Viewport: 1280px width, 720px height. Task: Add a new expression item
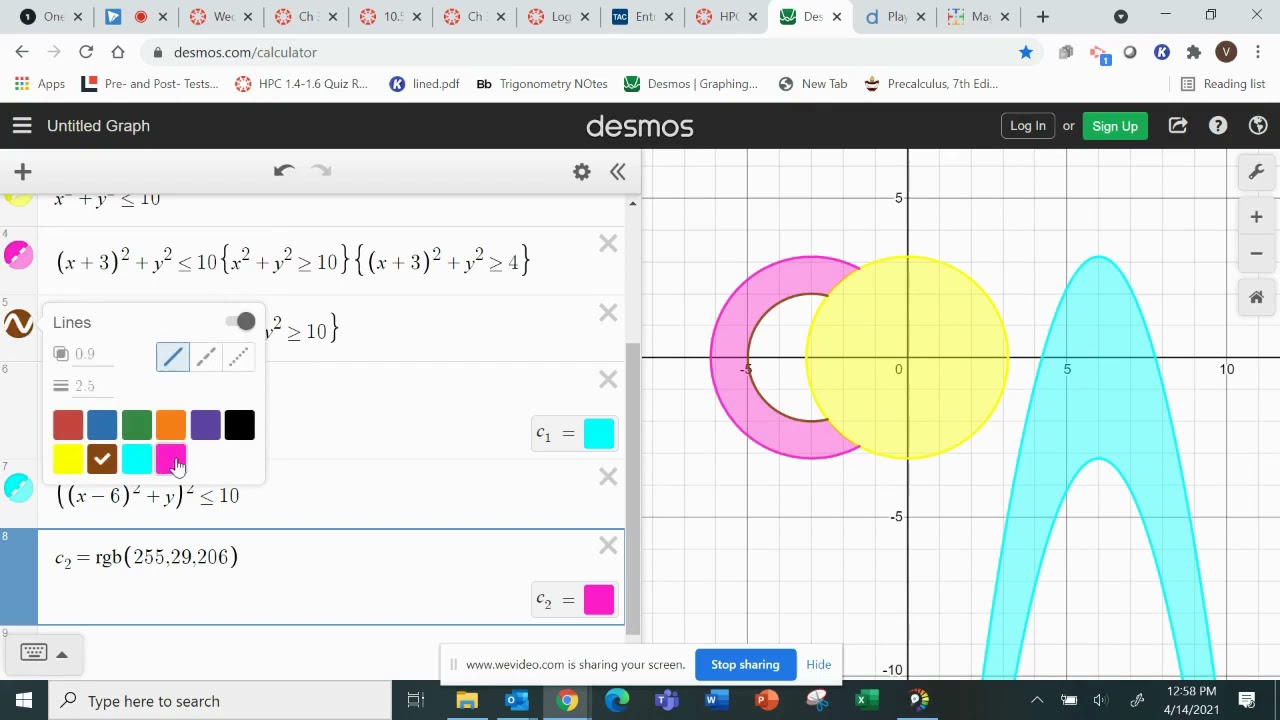click(x=23, y=172)
